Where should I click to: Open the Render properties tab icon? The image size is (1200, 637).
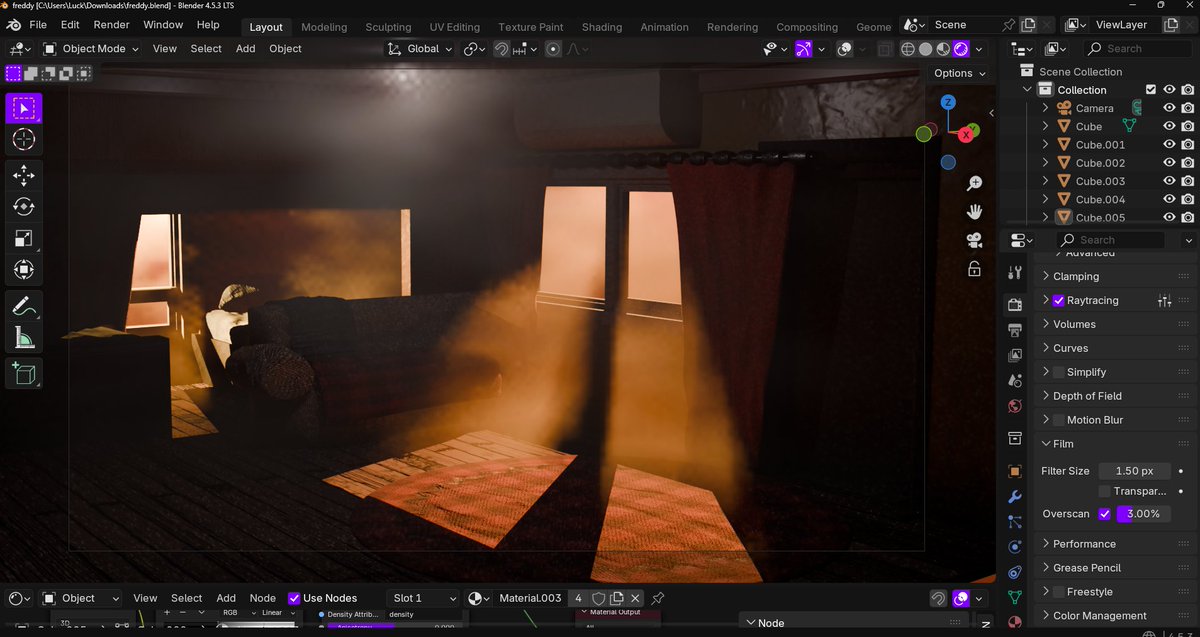coord(1015,304)
